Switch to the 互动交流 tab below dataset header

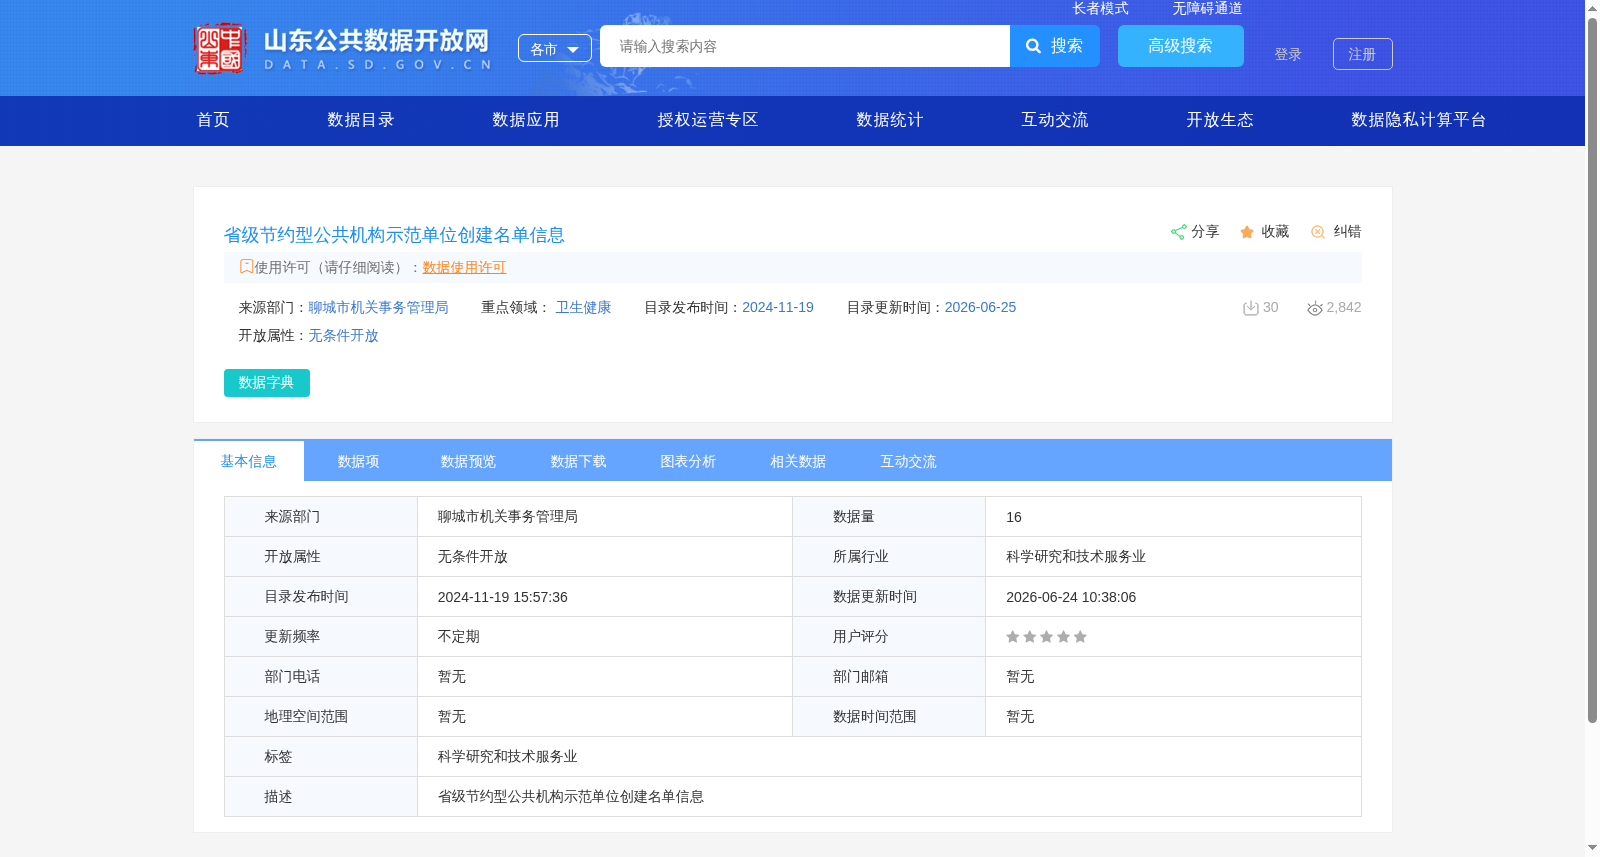coord(909,461)
